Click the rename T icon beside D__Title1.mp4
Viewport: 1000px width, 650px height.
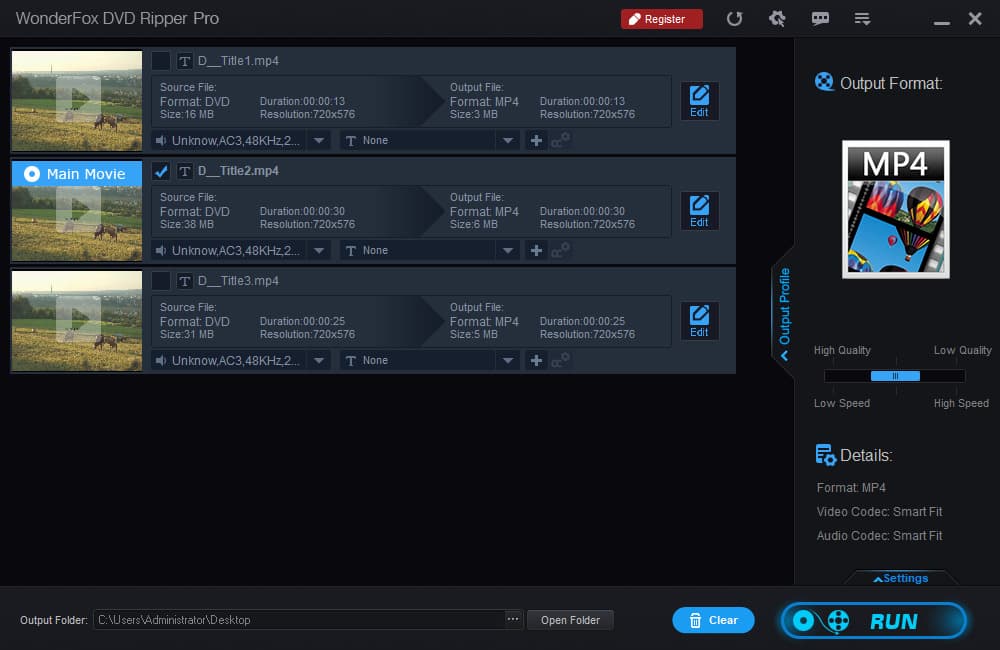point(185,61)
